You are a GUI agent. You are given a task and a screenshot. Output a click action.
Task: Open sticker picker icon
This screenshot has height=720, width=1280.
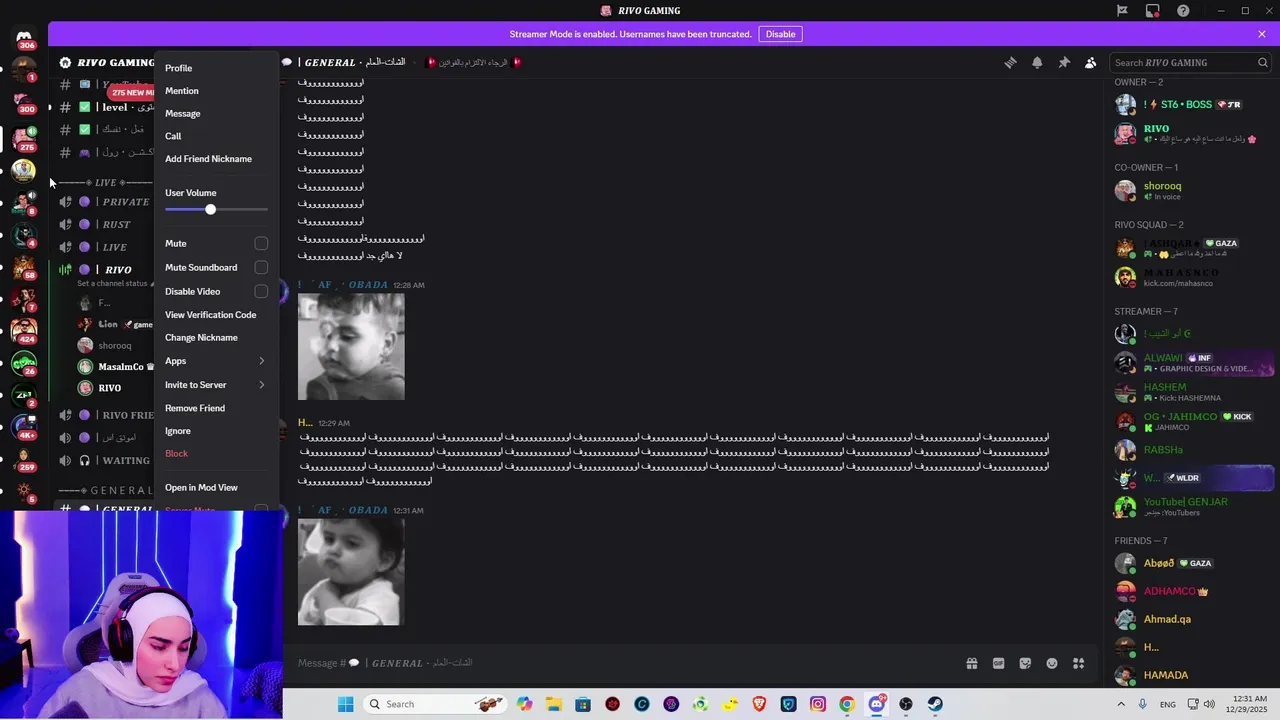(1025, 663)
